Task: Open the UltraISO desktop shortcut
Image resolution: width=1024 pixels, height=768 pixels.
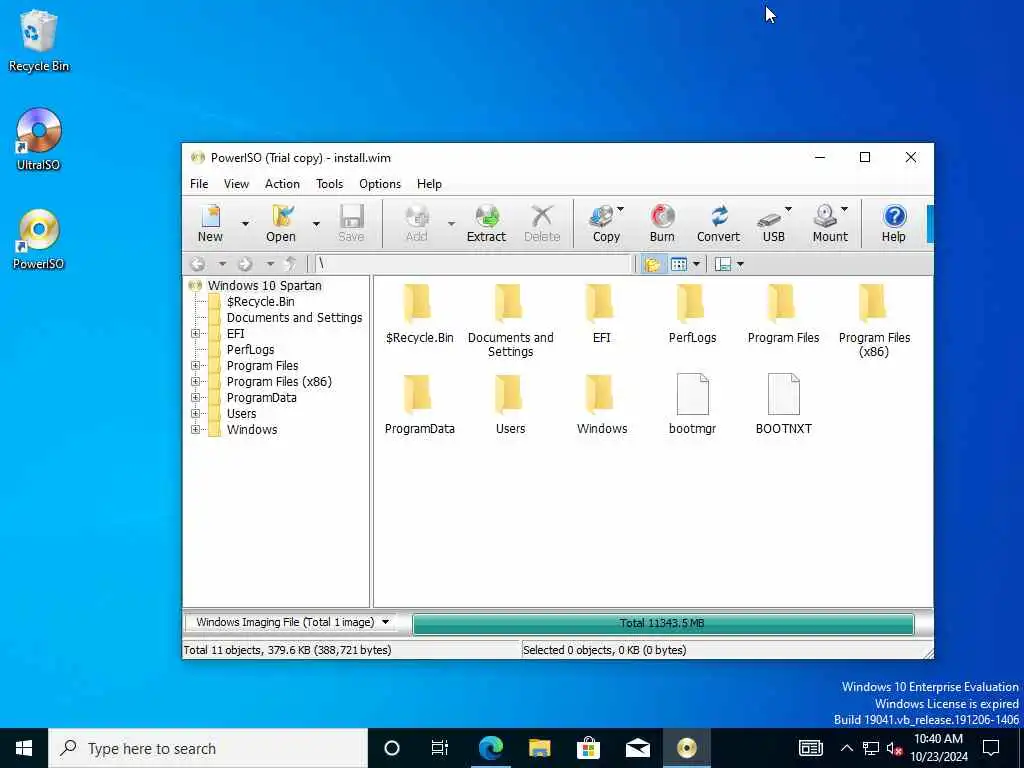Action: tap(39, 139)
